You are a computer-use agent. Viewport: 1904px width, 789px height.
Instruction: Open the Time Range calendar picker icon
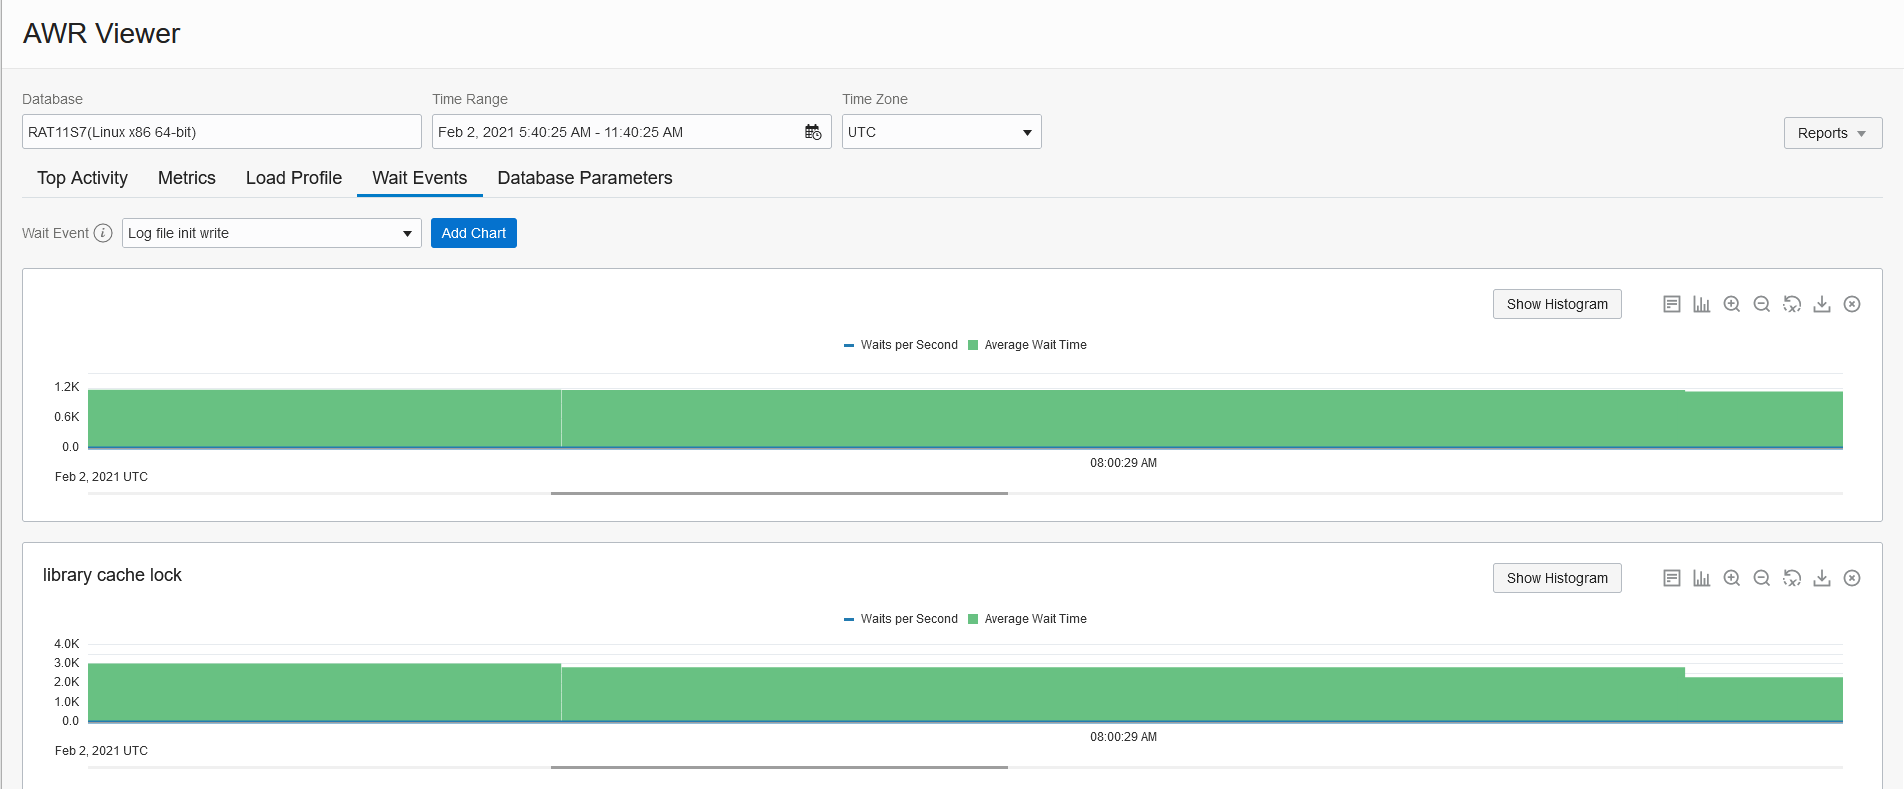(x=813, y=132)
